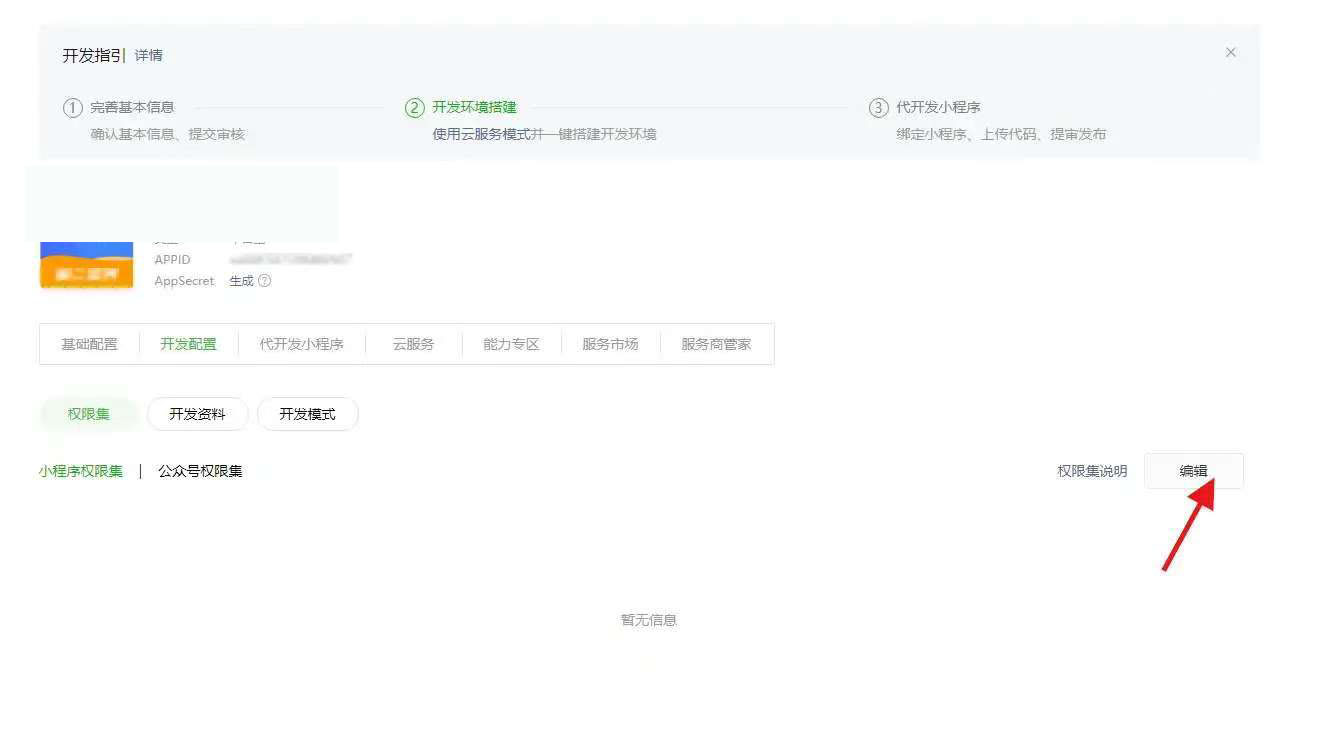Select the 开发模式 pill button

pyautogui.click(x=307, y=414)
